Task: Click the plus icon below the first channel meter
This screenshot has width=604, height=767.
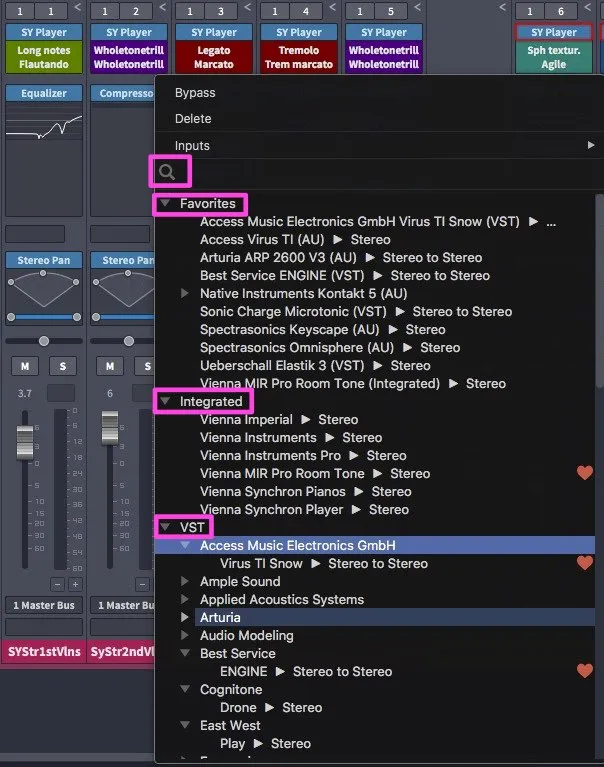Action: 75,584
